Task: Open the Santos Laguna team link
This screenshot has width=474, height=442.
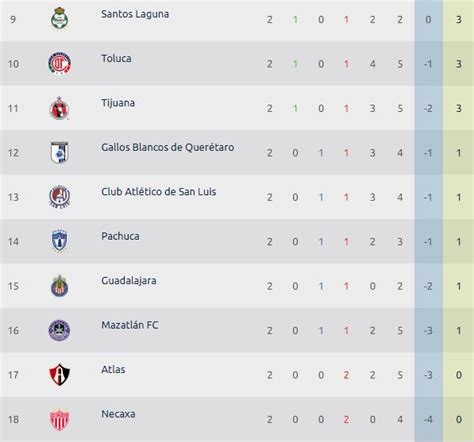Action: 135,14
